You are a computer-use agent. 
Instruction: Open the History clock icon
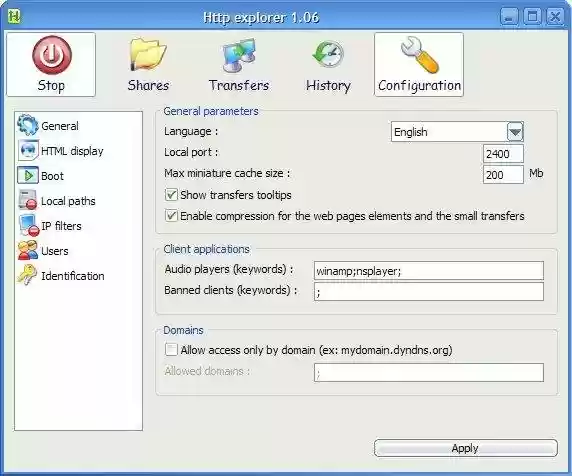coord(328,54)
